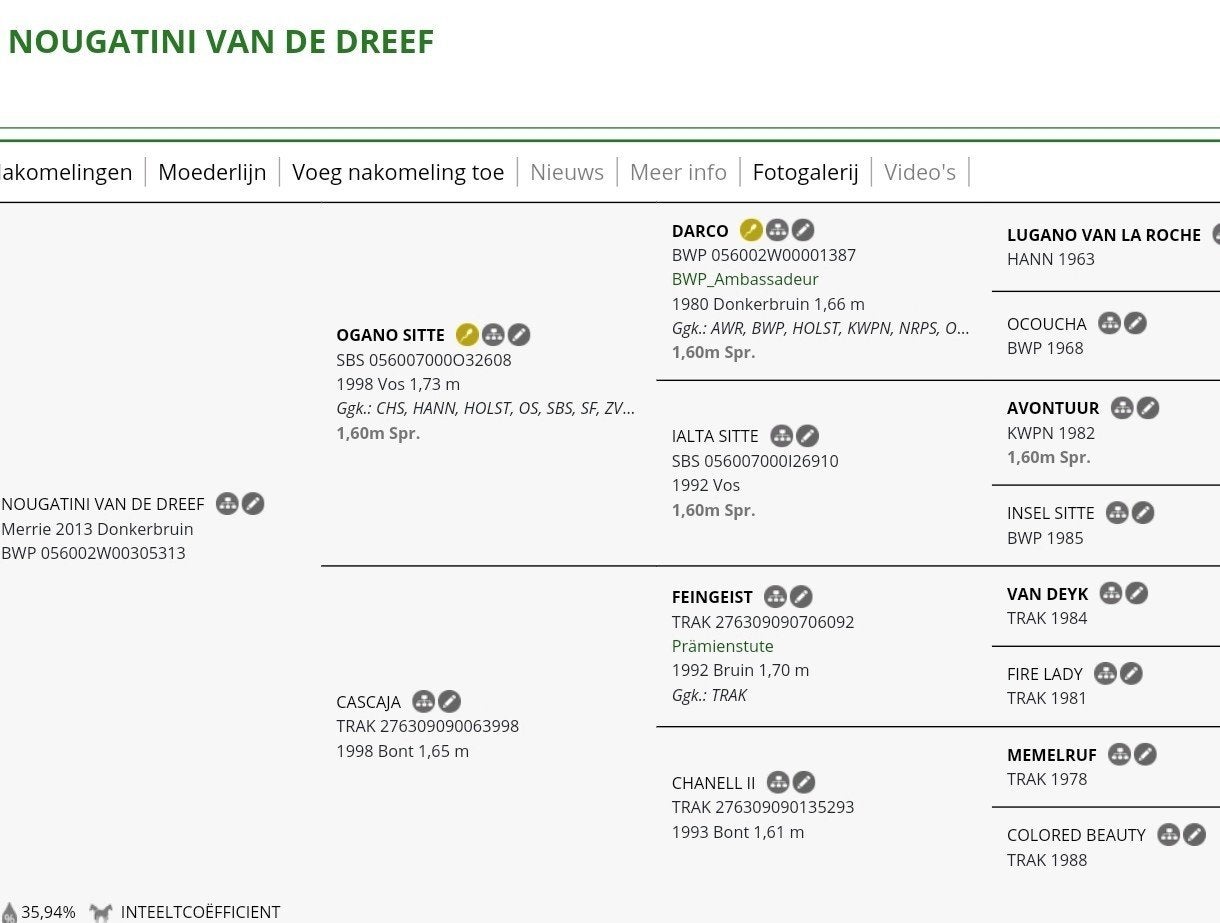
Task: Open pedigree tree icon beside OGANO SITTE
Action: pyautogui.click(x=493, y=334)
